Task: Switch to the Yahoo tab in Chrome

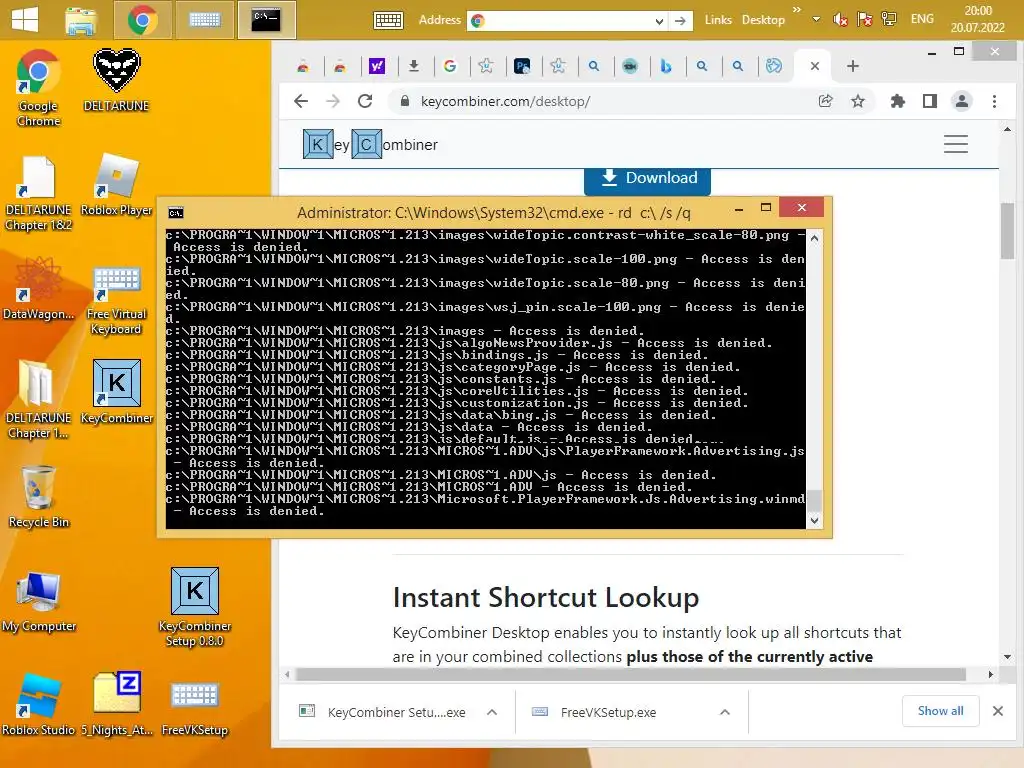Action: pos(377,66)
